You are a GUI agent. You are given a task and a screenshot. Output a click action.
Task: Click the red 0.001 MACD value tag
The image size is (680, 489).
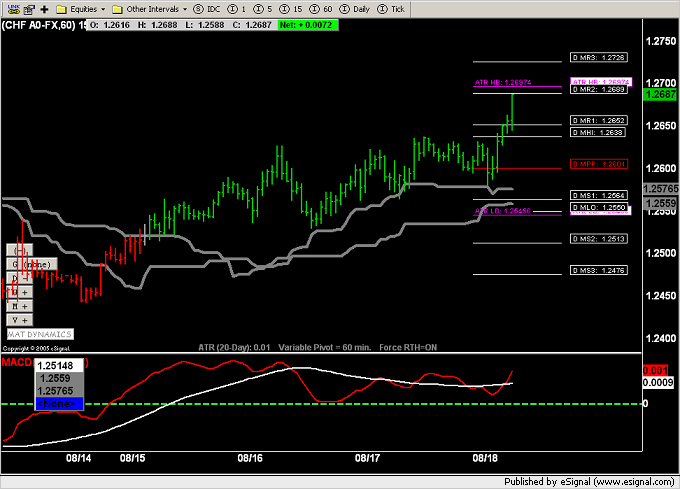click(x=656, y=370)
